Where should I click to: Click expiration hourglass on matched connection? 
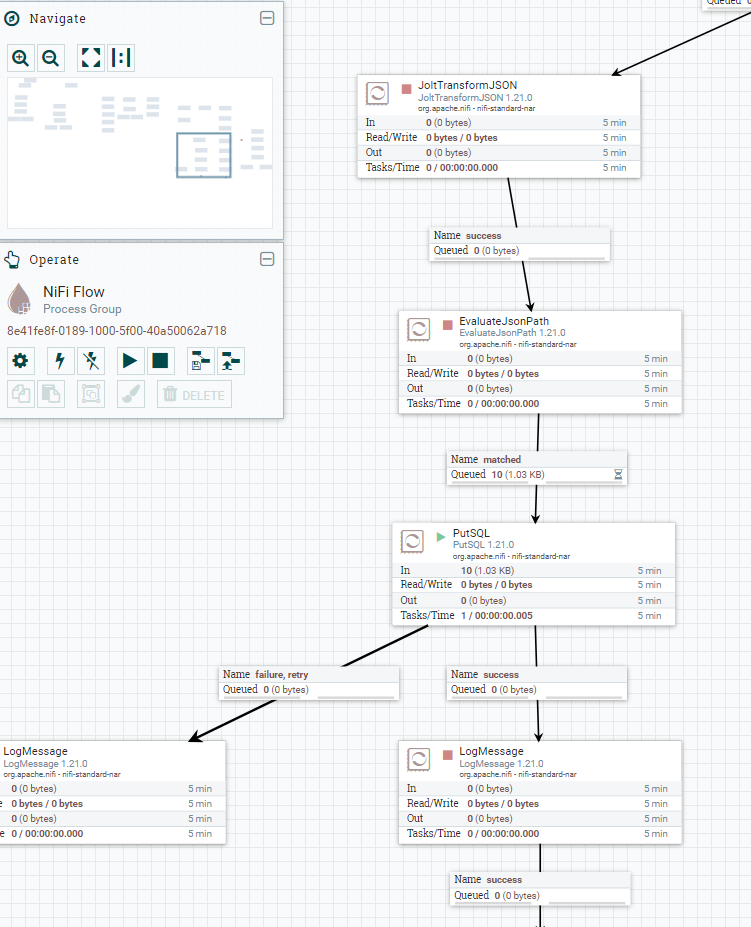tap(618, 474)
